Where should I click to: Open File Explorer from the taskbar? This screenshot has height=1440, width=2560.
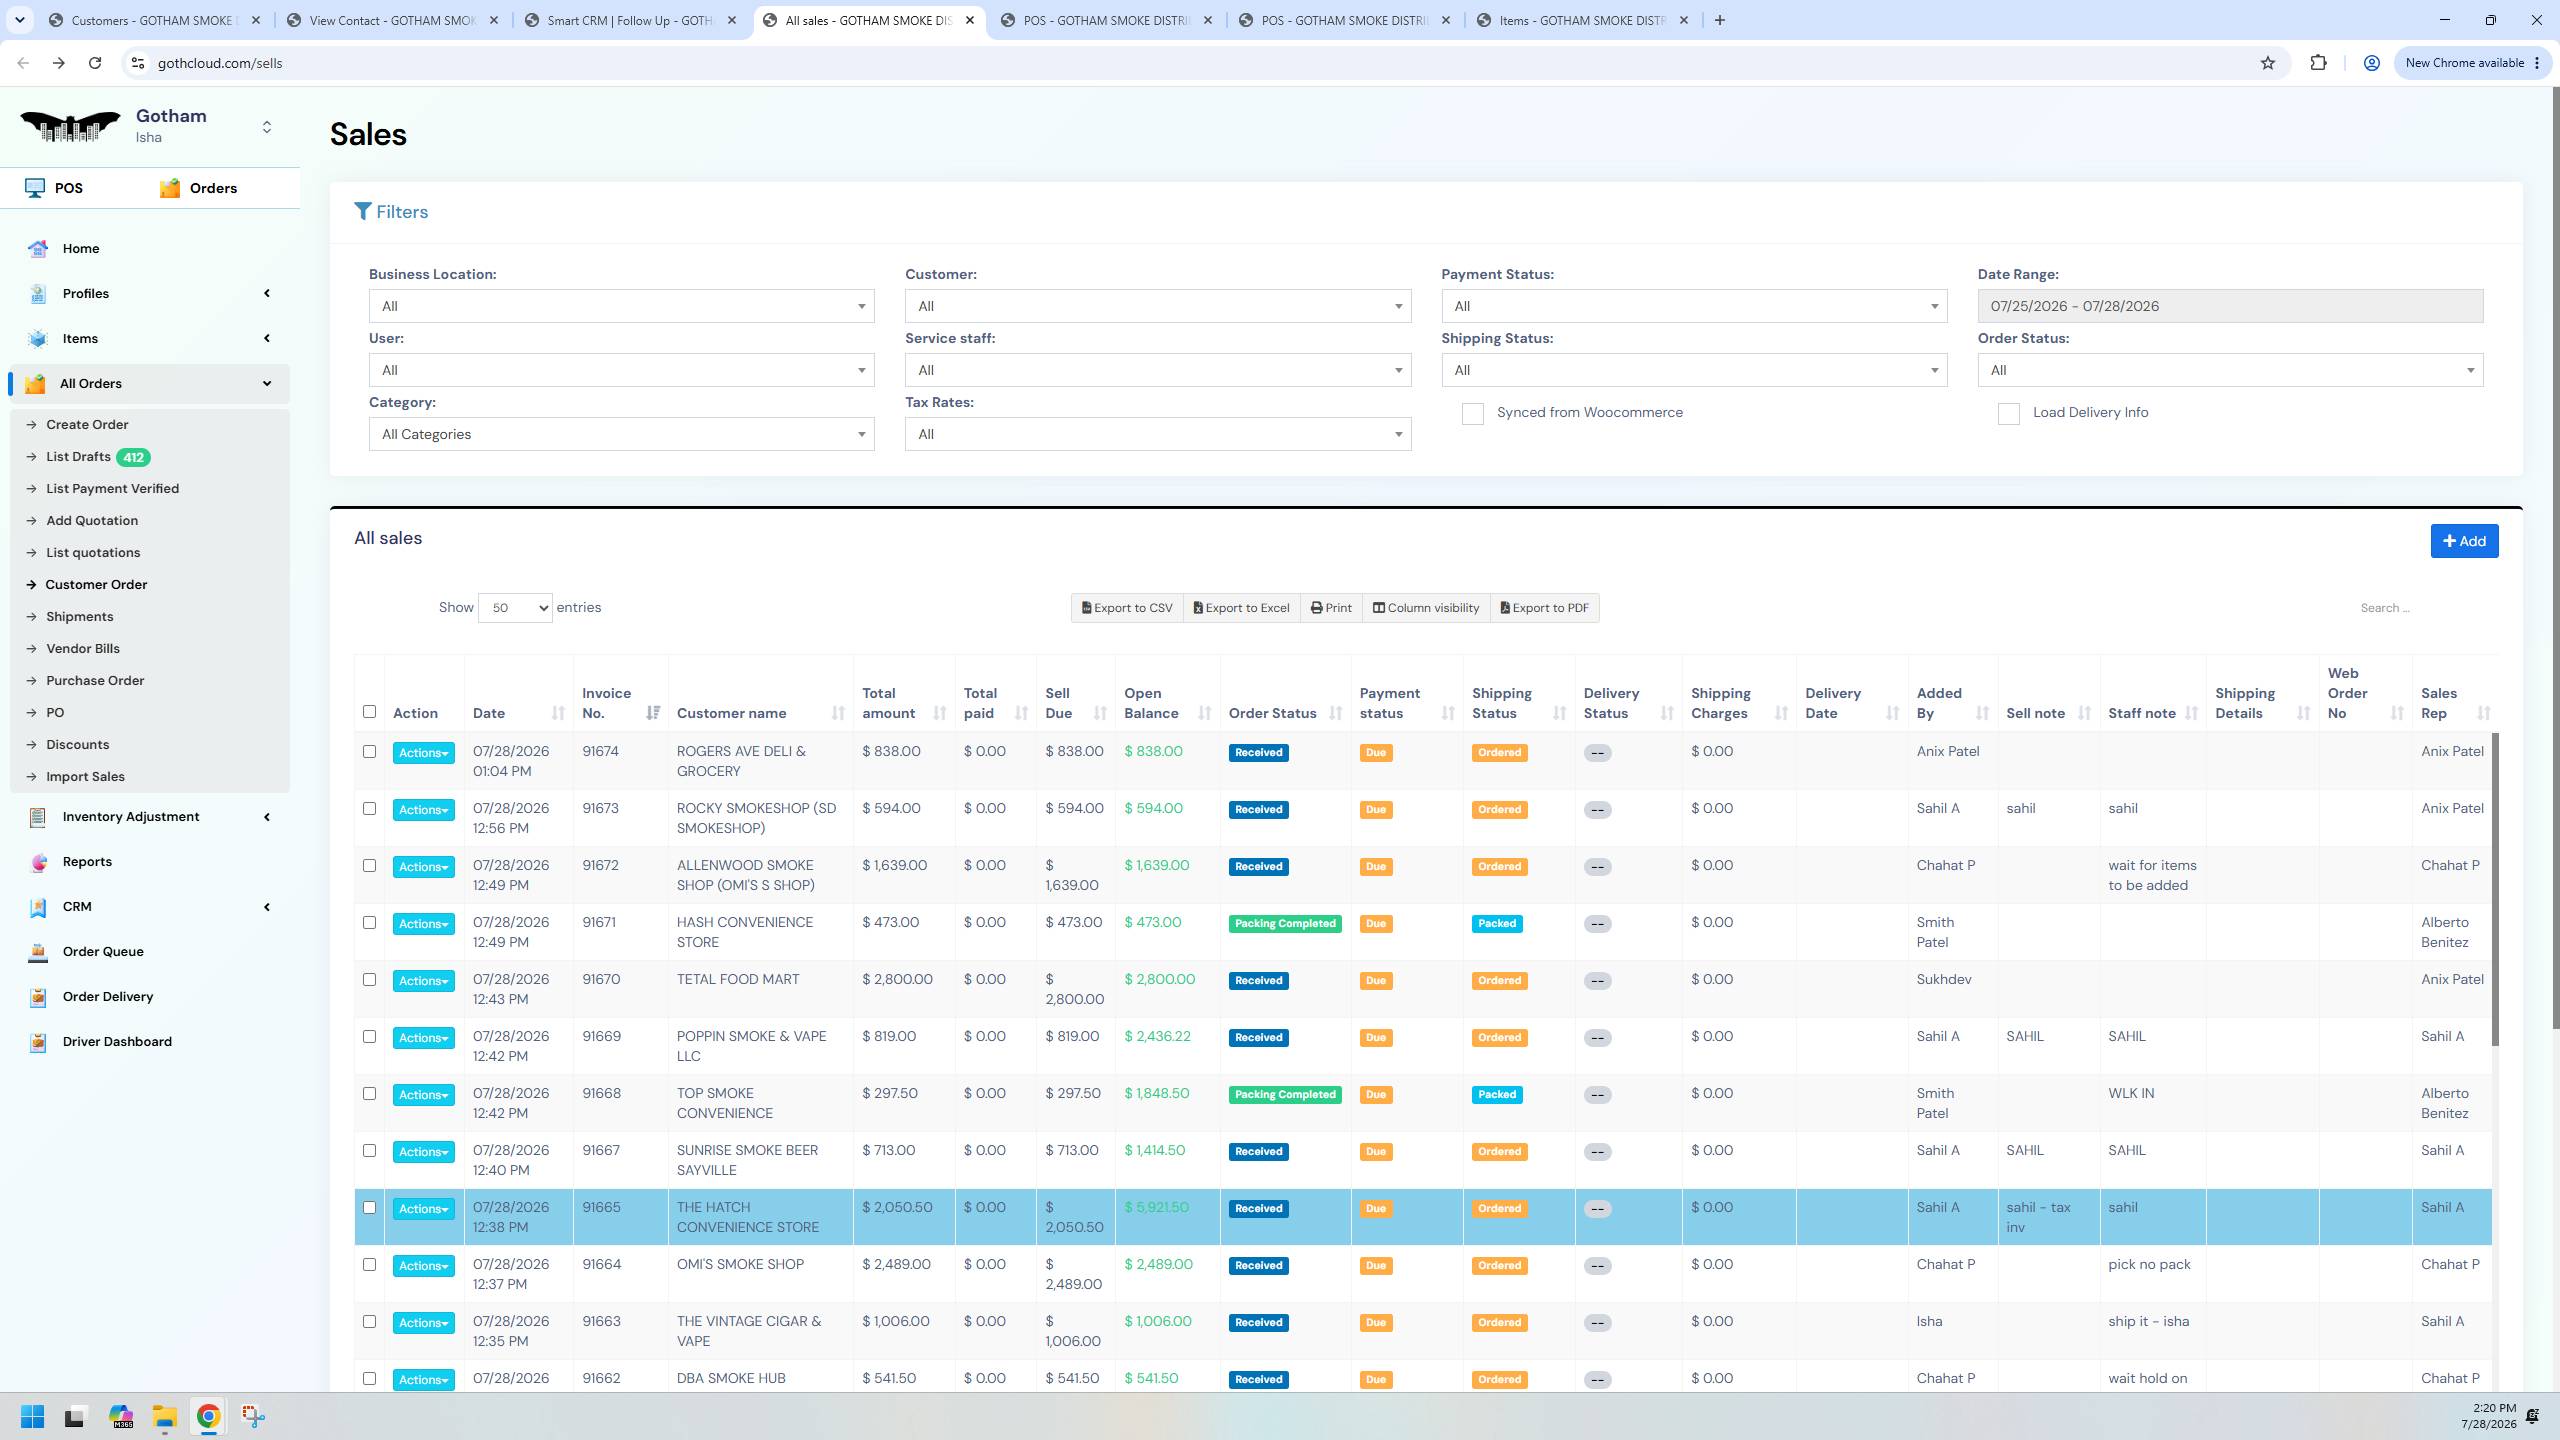(x=165, y=1417)
